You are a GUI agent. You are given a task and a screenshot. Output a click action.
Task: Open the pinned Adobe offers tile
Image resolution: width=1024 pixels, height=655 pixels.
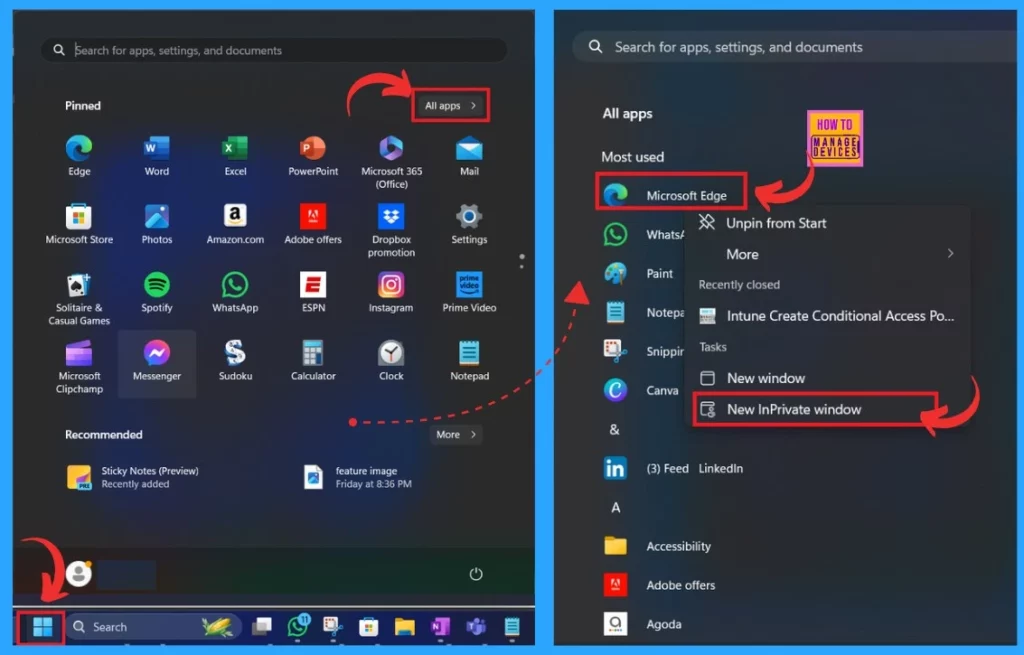coord(313,224)
